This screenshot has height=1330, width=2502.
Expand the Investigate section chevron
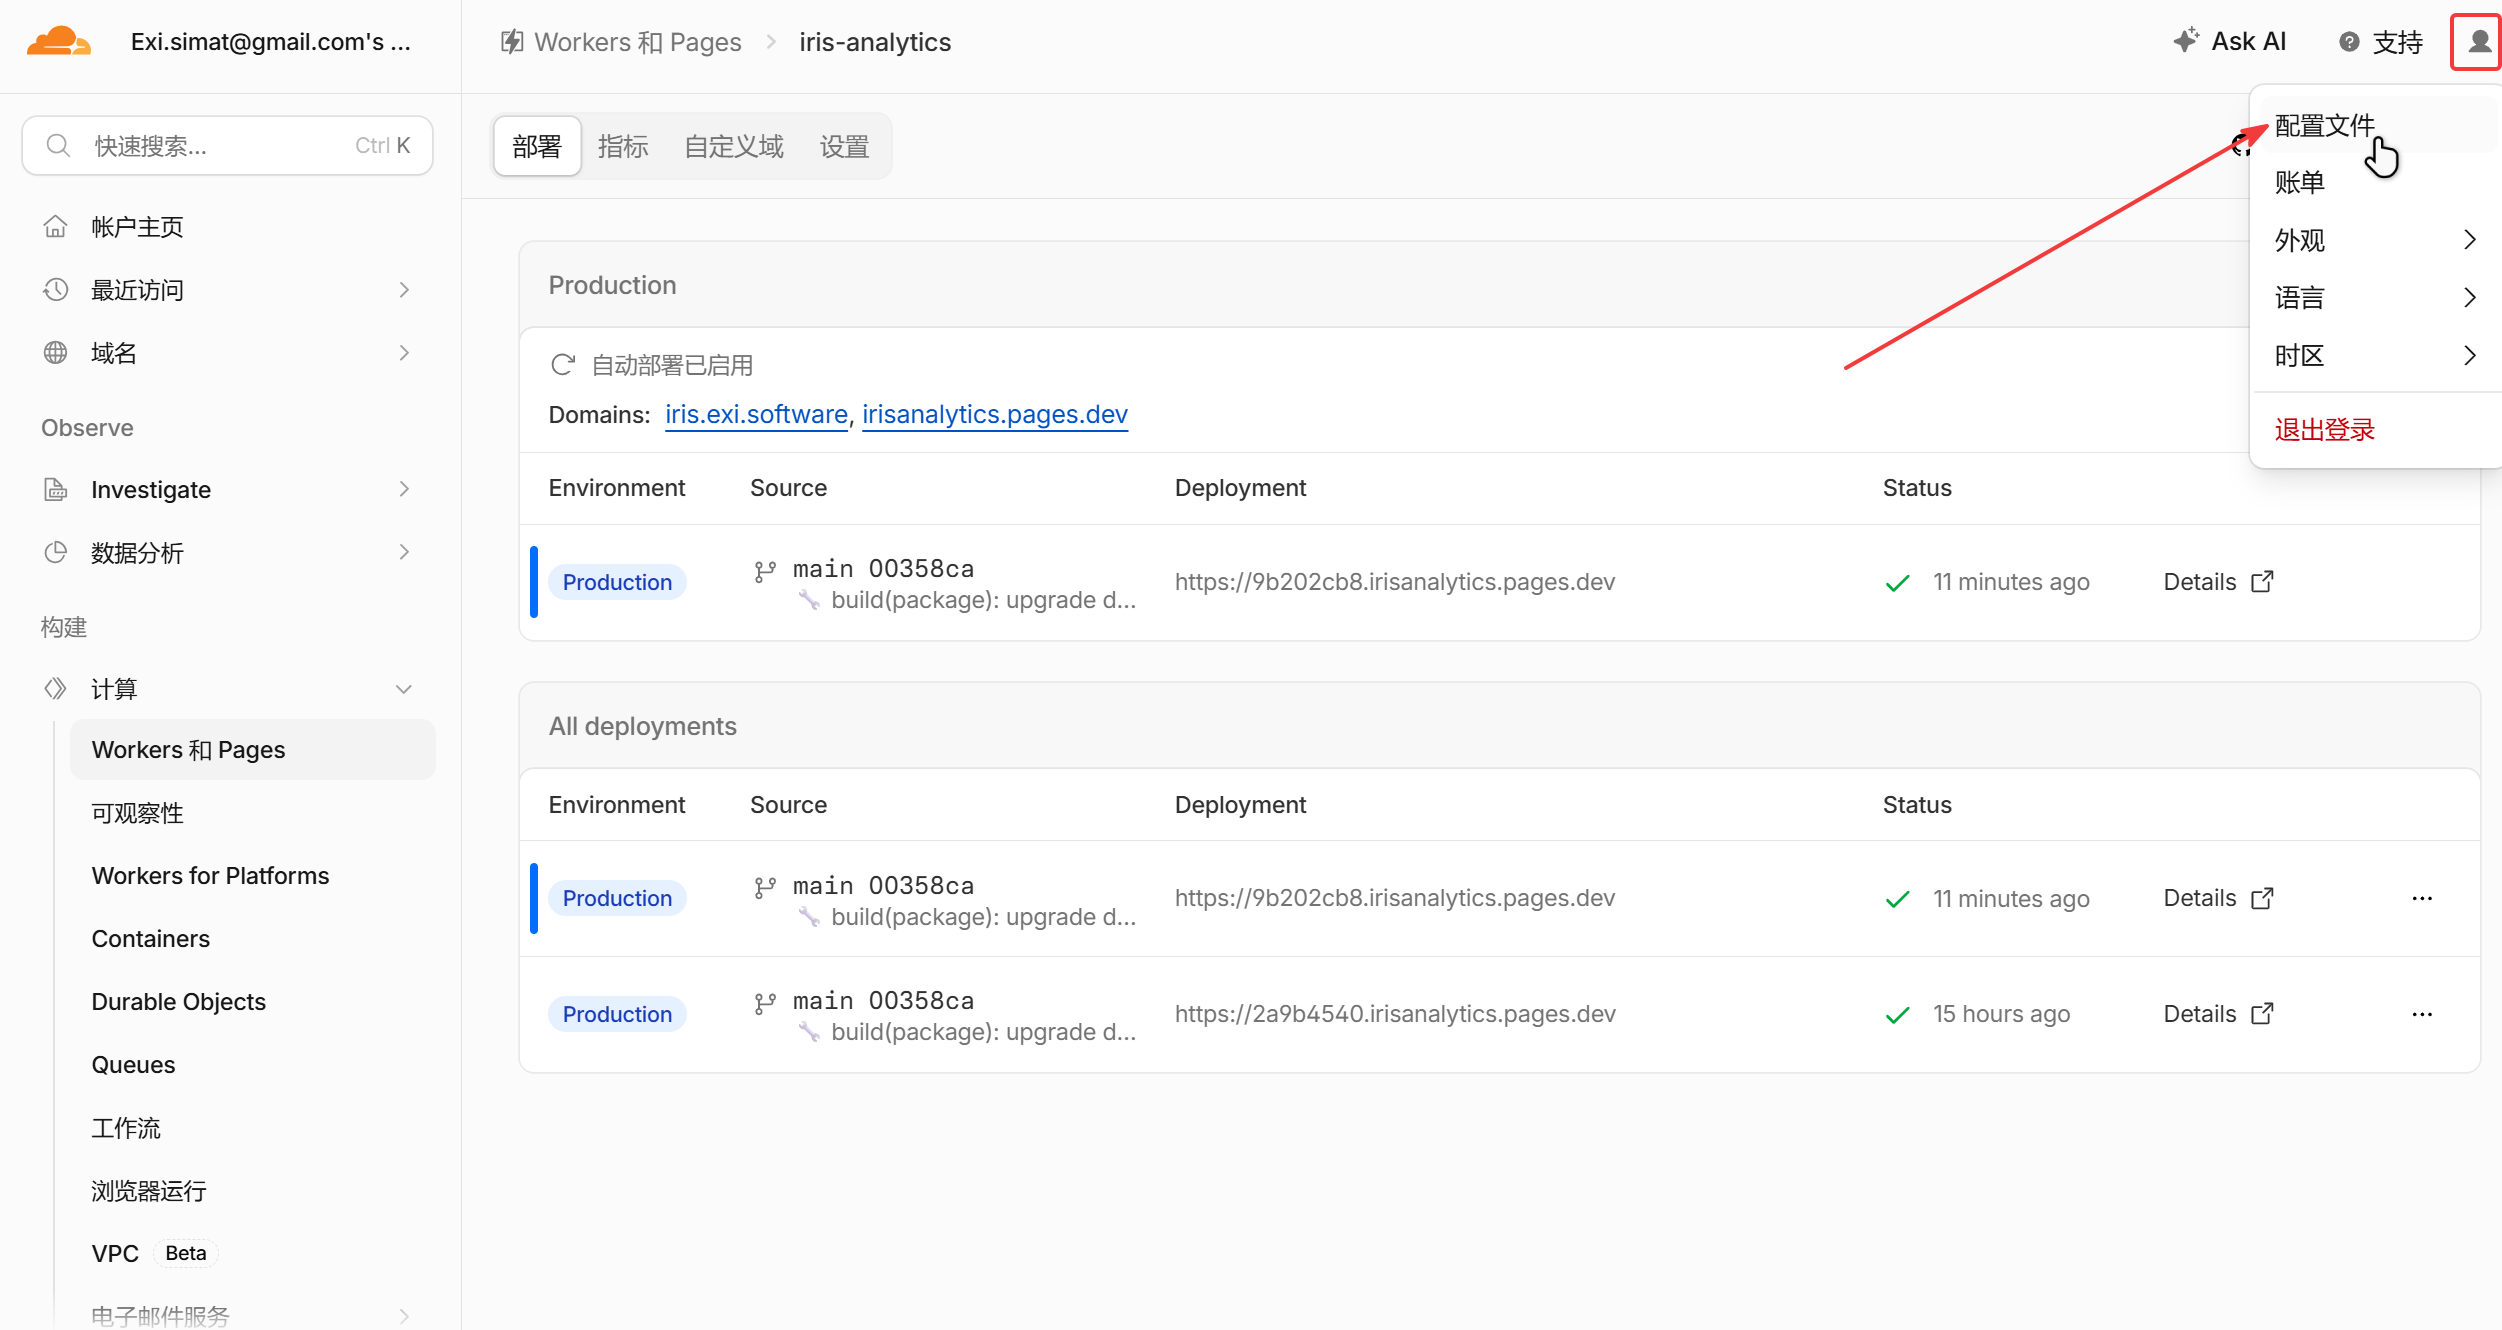click(x=404, y=489)
